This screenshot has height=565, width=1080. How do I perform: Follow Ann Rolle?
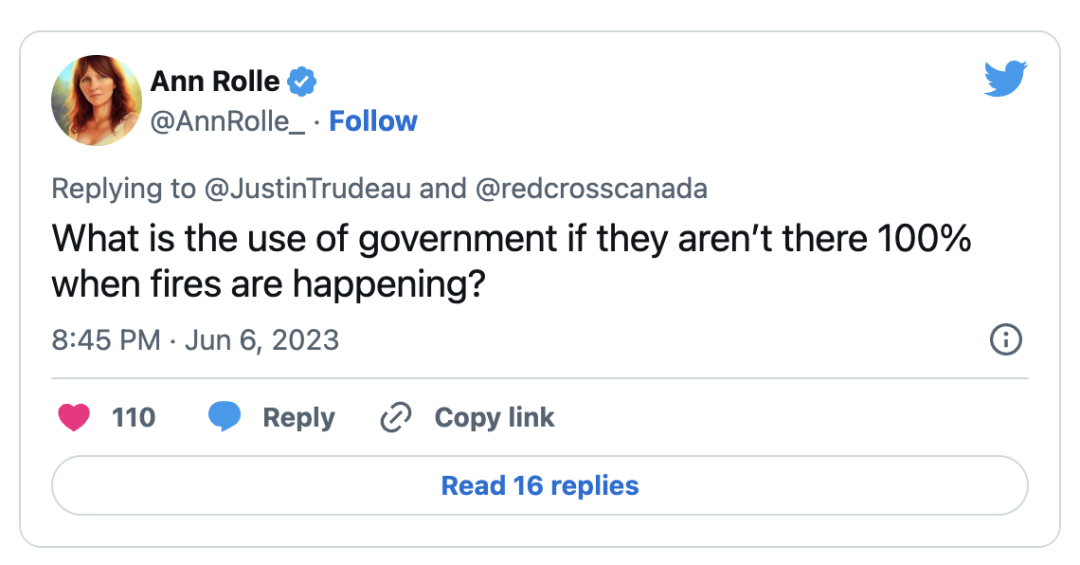click(x=373, y=121)
